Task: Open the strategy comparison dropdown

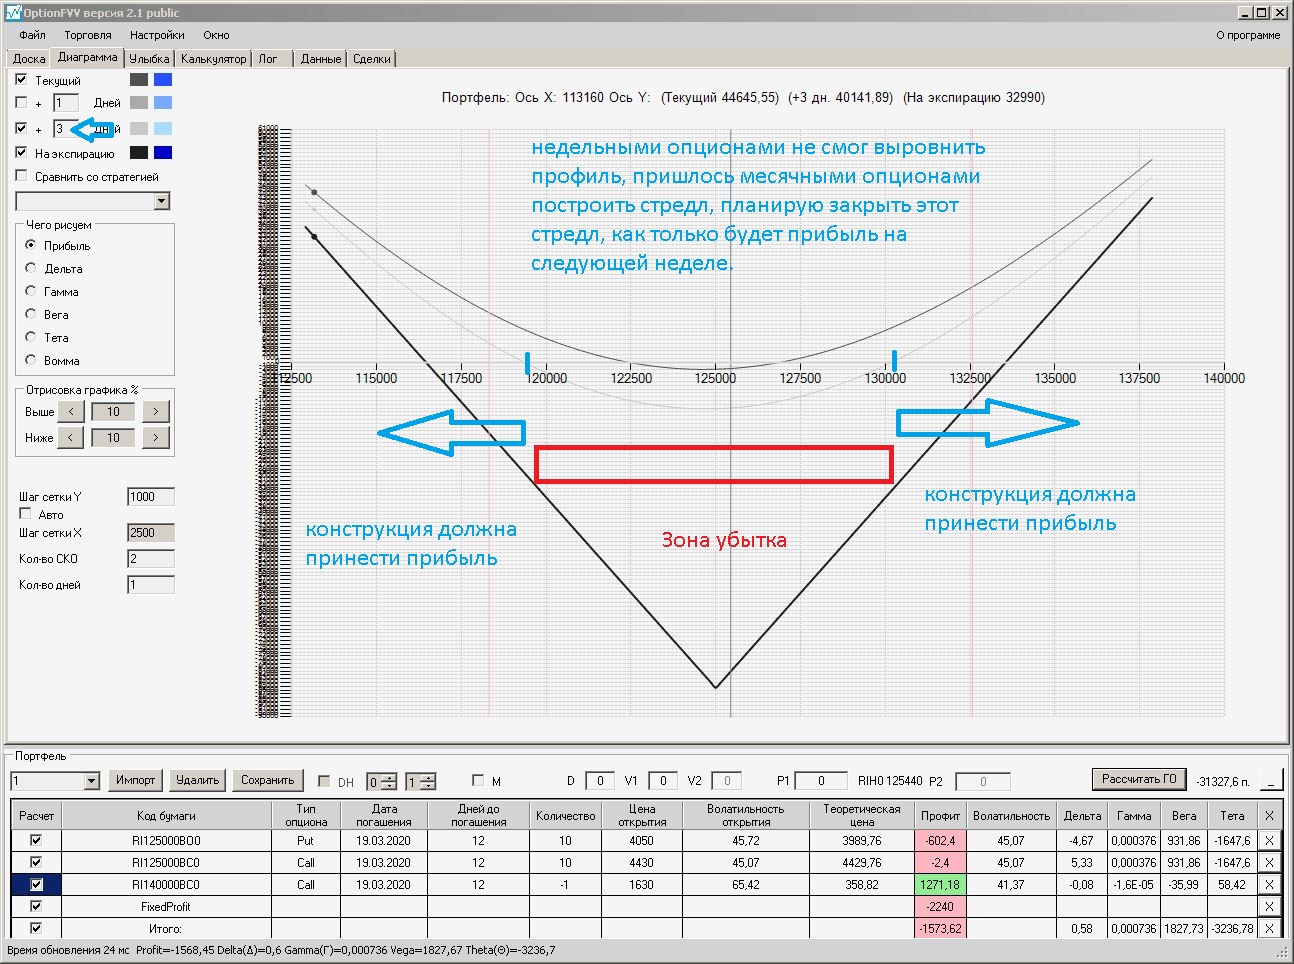Action: tap(162, 201)
